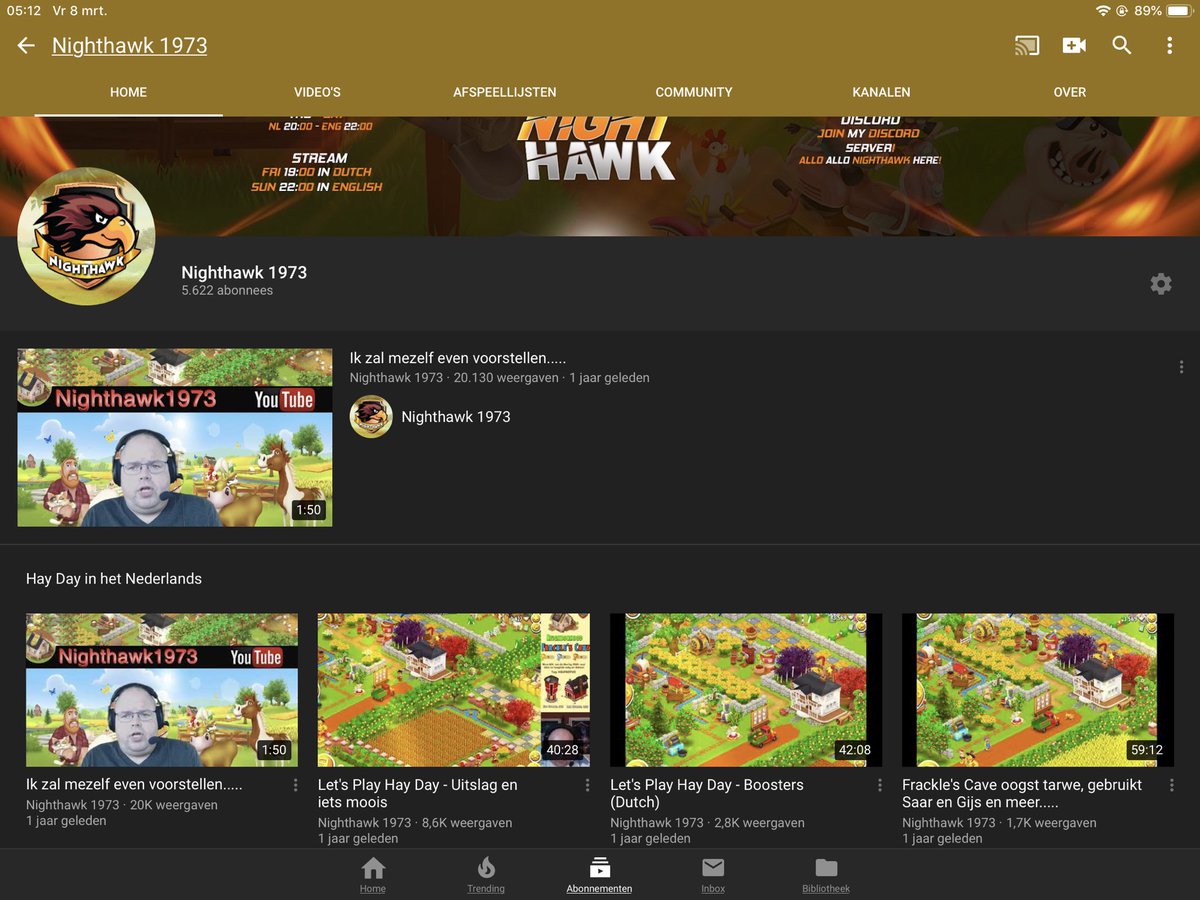Viewport: 1200px width, 900px height.
Task: Tap 'Nighthawk 1973' name beside featured video avatar
Action: point(456,417)
